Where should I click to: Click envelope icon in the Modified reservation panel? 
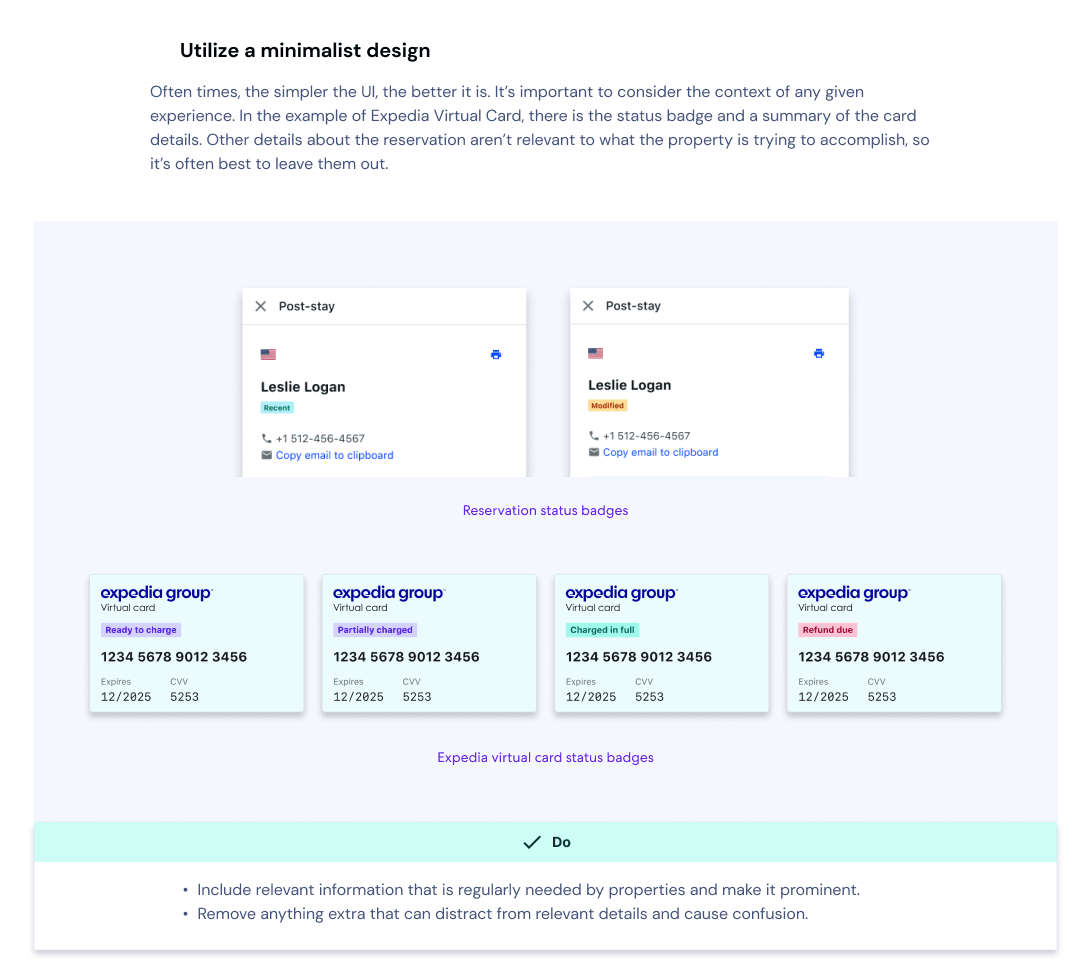point(594,452)
